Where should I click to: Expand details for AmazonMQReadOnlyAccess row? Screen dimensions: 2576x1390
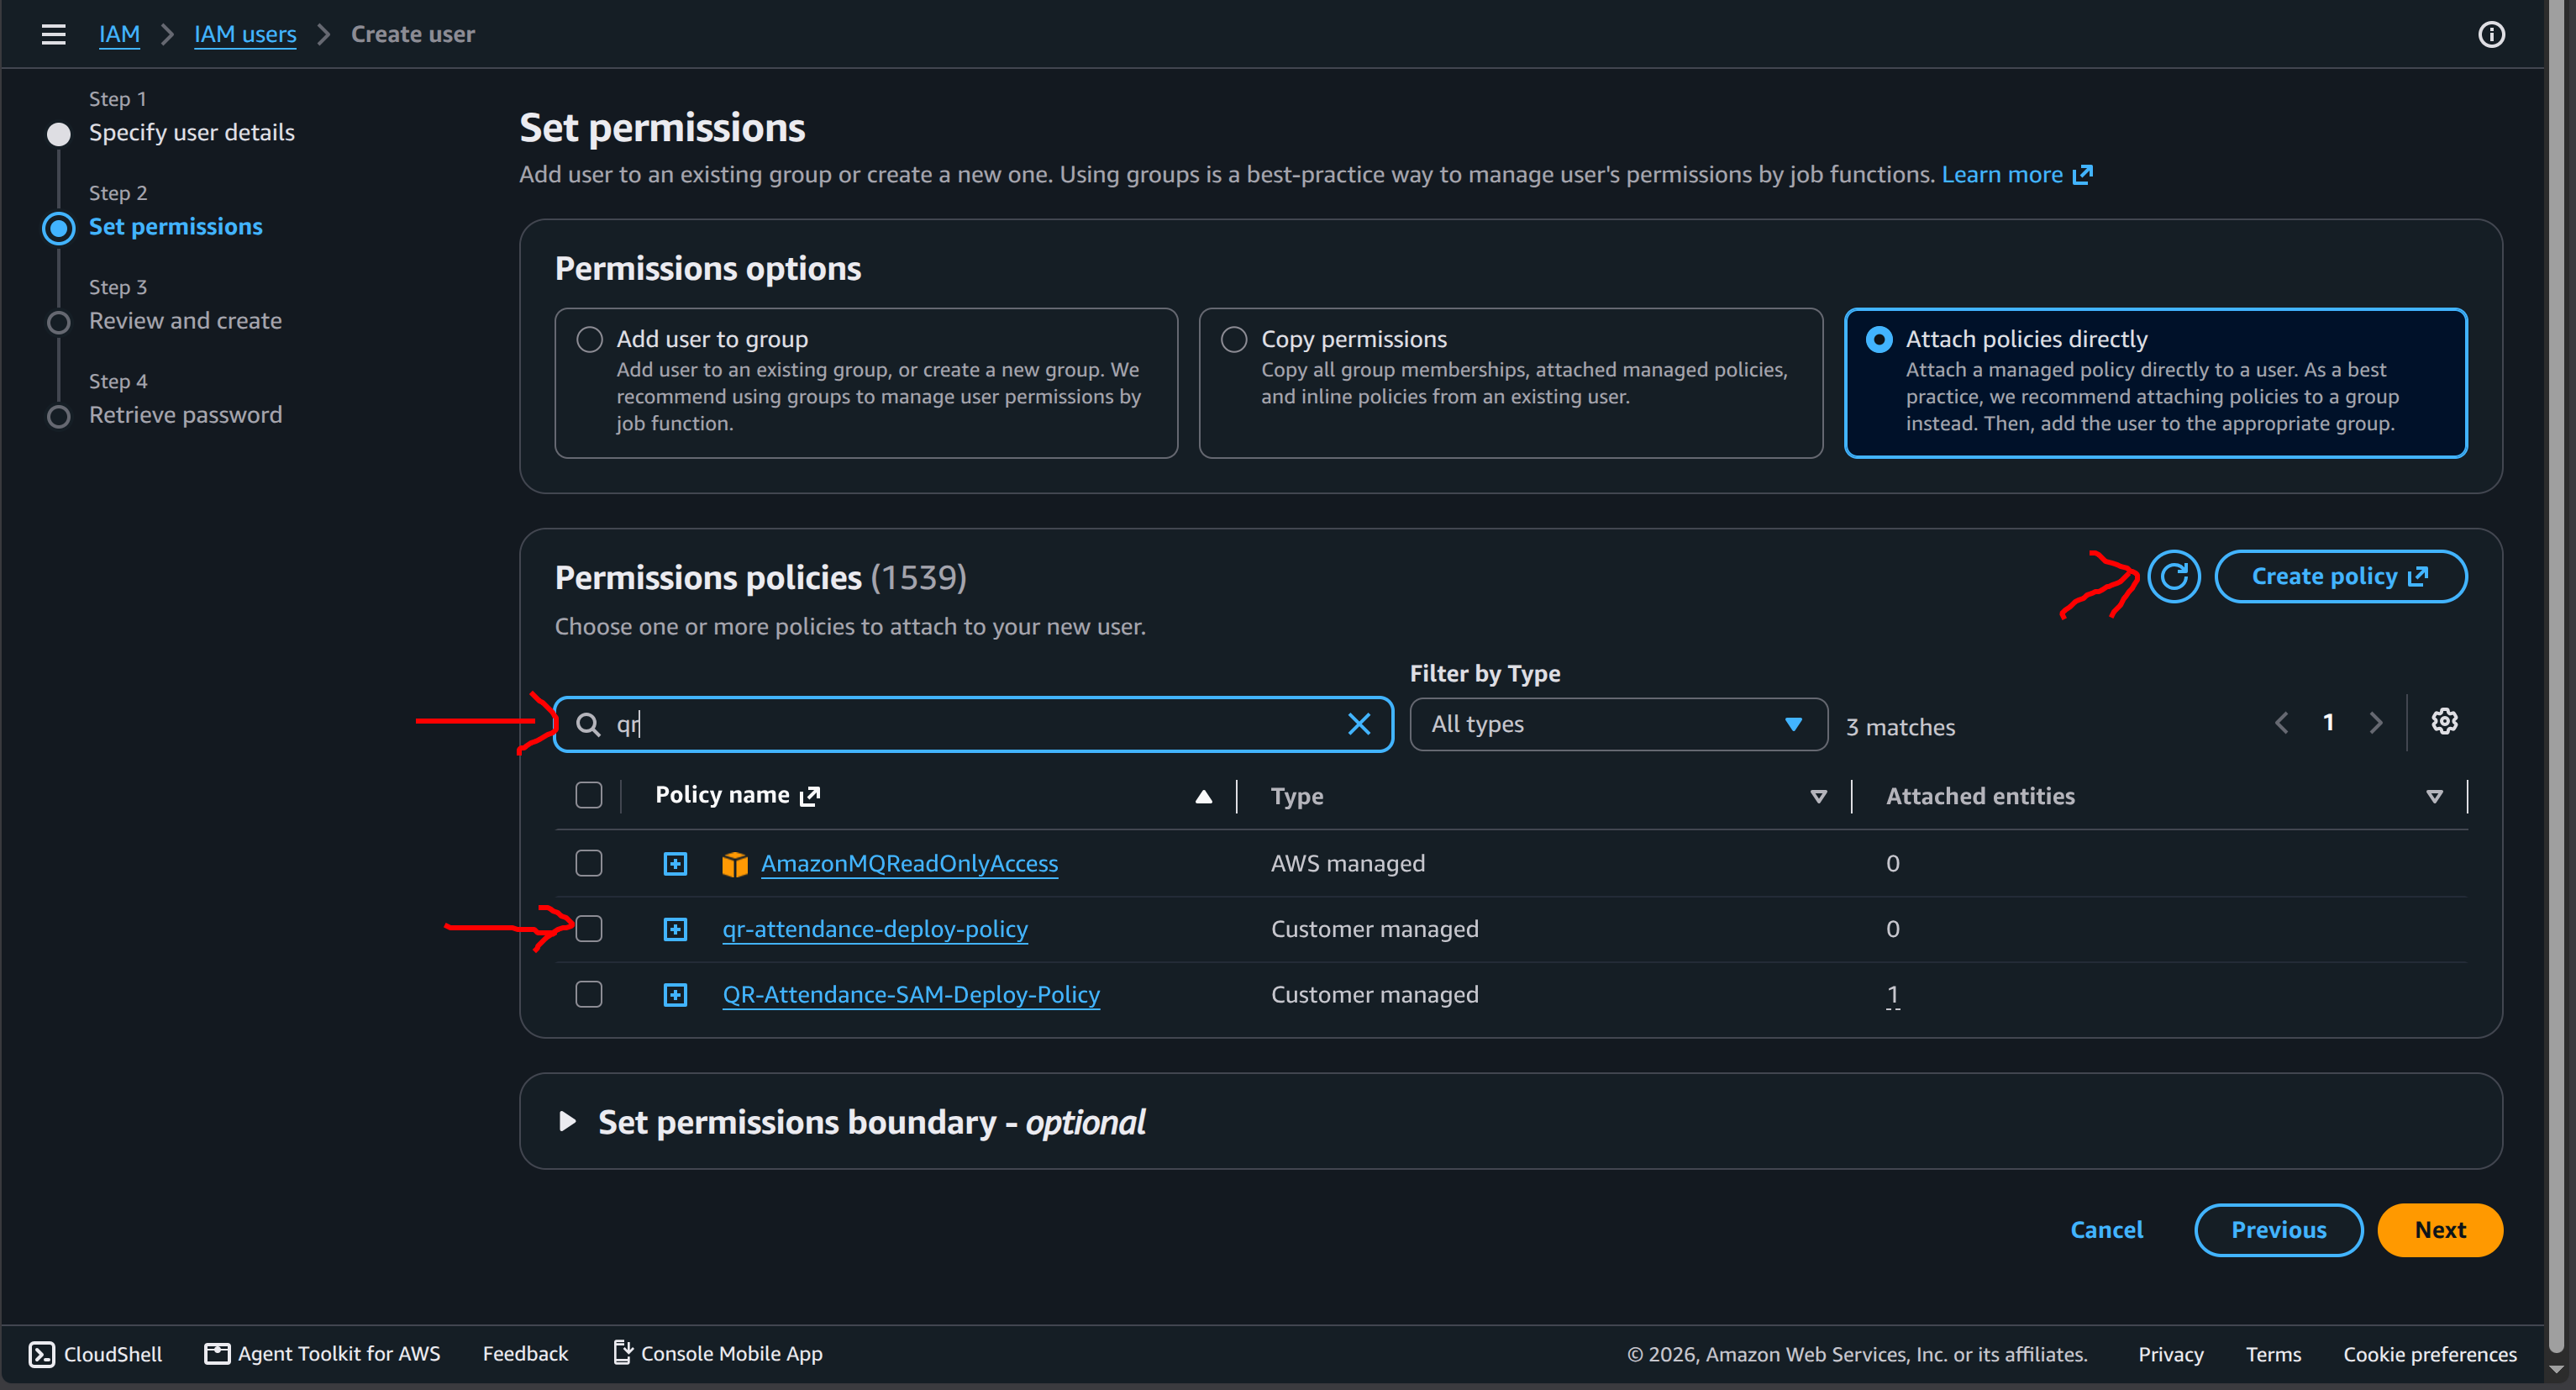point(675,863)
